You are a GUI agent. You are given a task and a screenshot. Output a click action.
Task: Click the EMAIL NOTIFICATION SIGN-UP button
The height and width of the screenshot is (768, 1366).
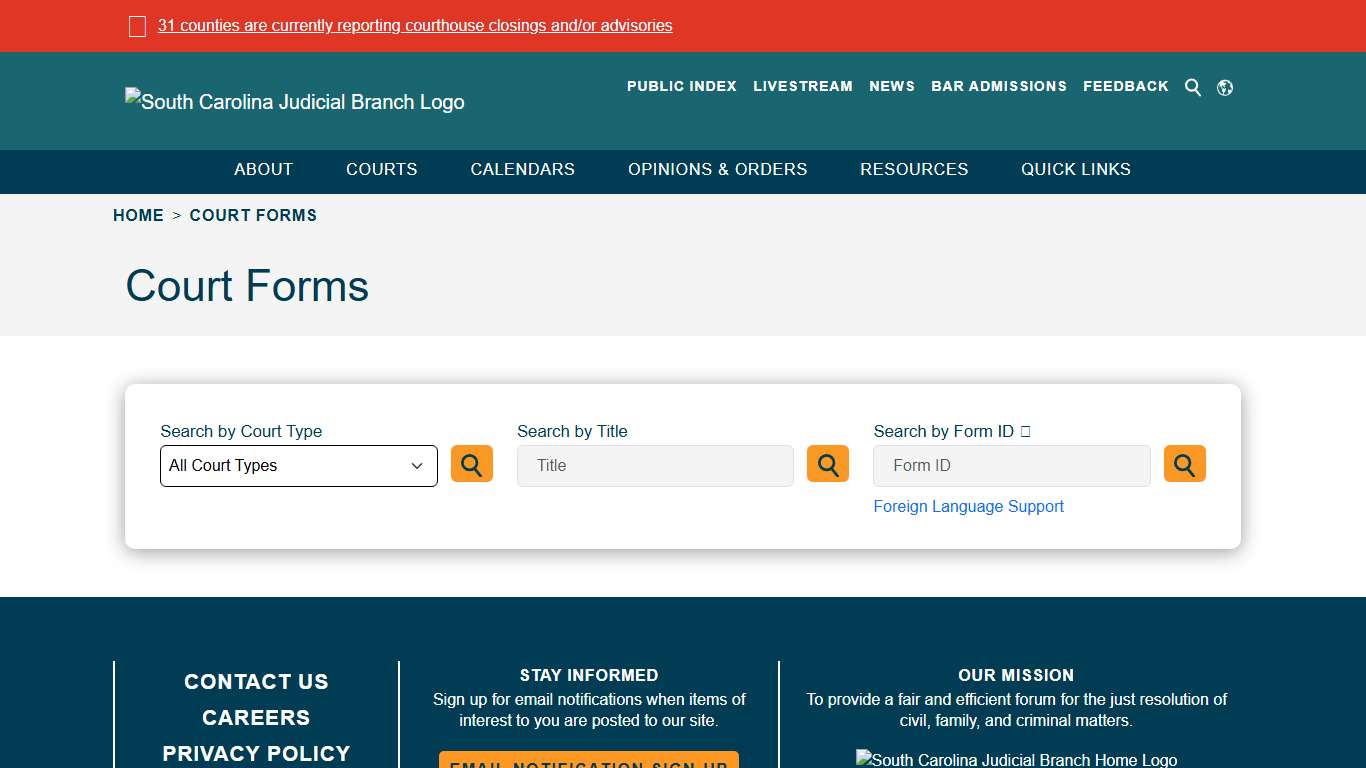pos(588,763)
